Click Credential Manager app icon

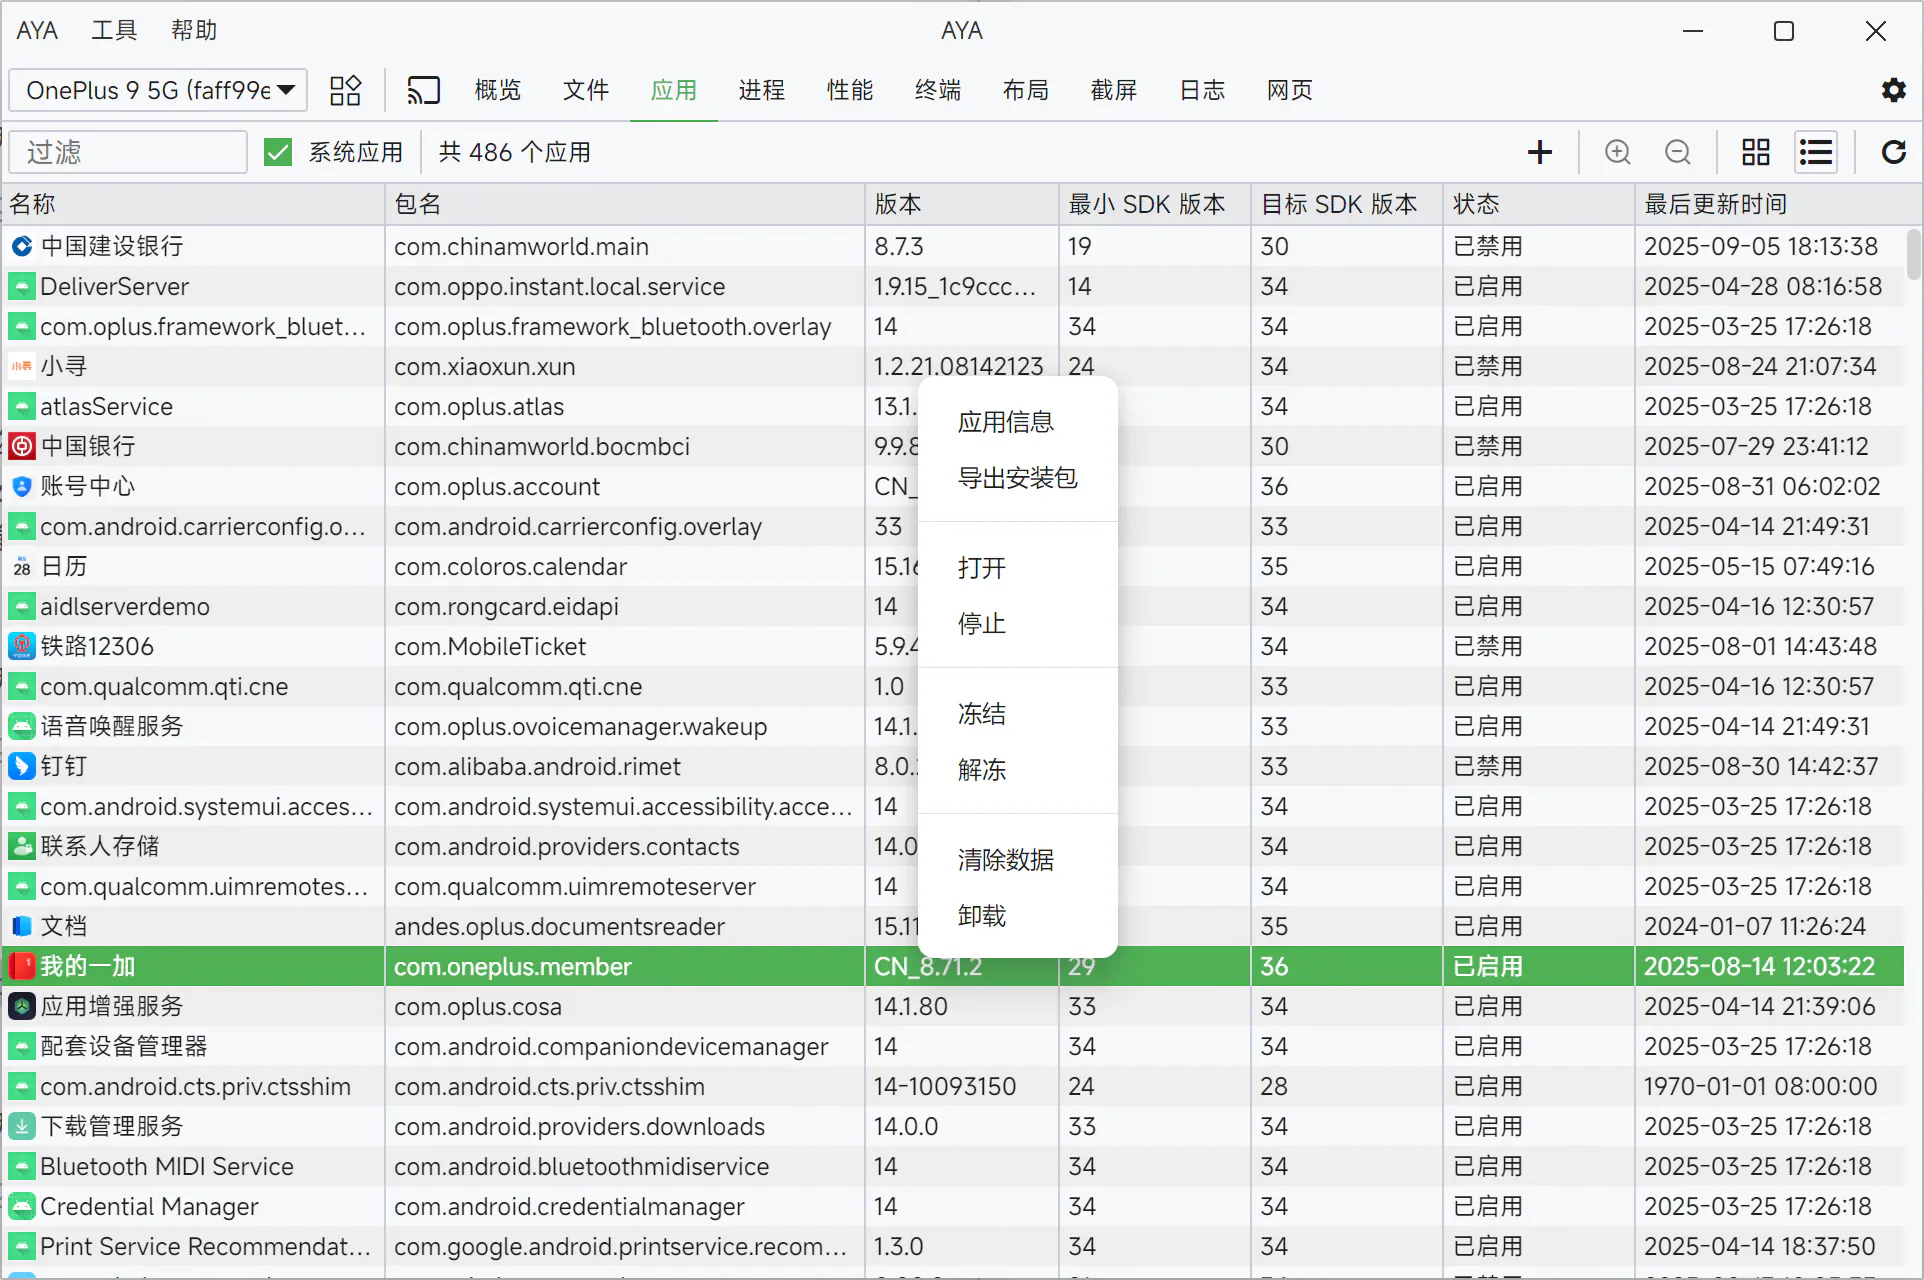click(x=22, y=1206)
